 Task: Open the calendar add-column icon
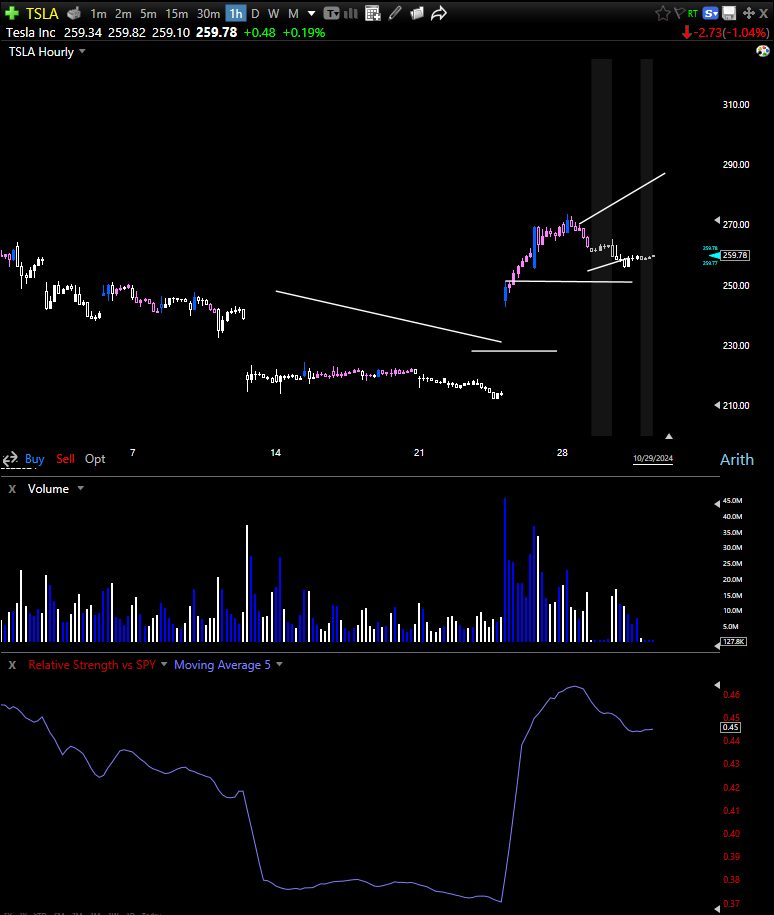tap(372, 13)
